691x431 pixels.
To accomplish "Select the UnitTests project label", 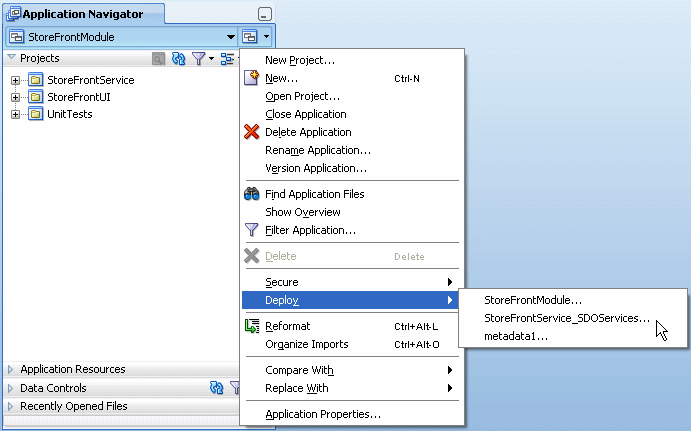I will tap(70, 114).
